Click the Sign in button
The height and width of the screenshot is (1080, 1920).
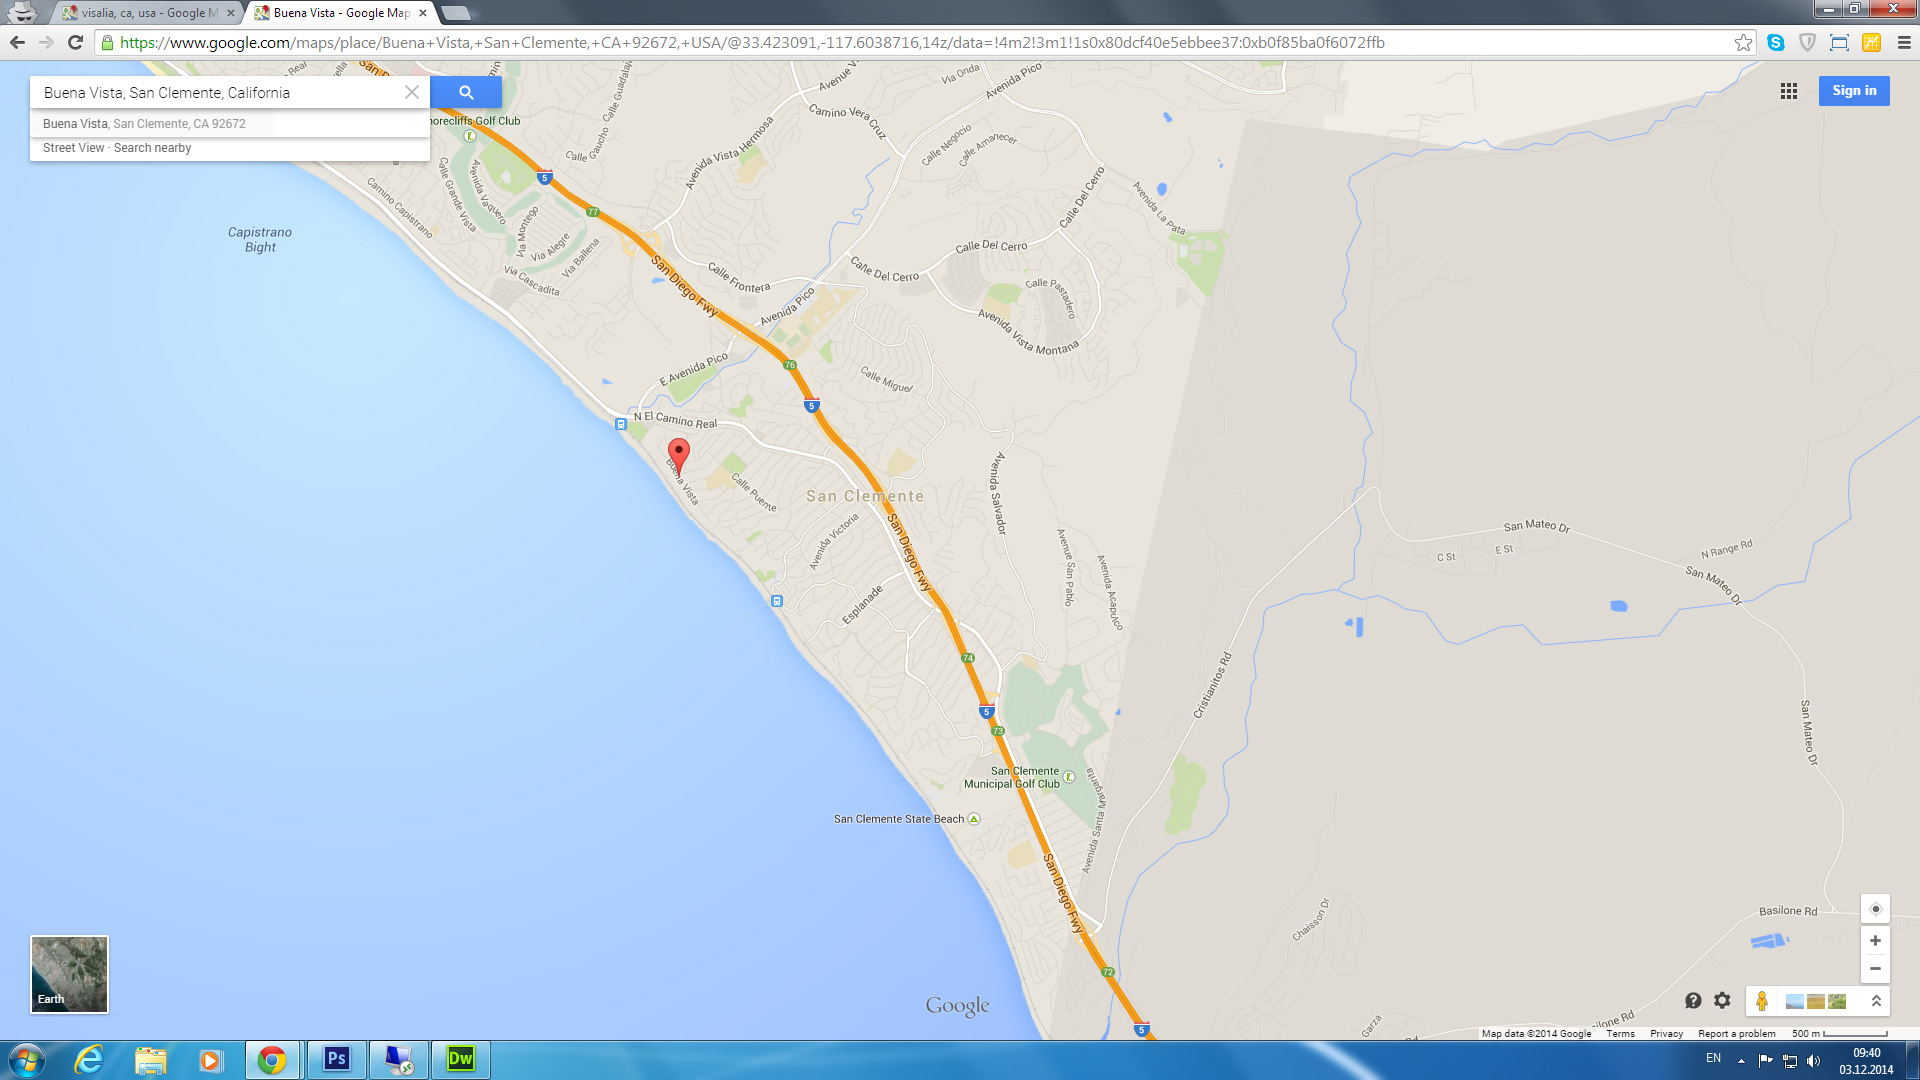1853,91
